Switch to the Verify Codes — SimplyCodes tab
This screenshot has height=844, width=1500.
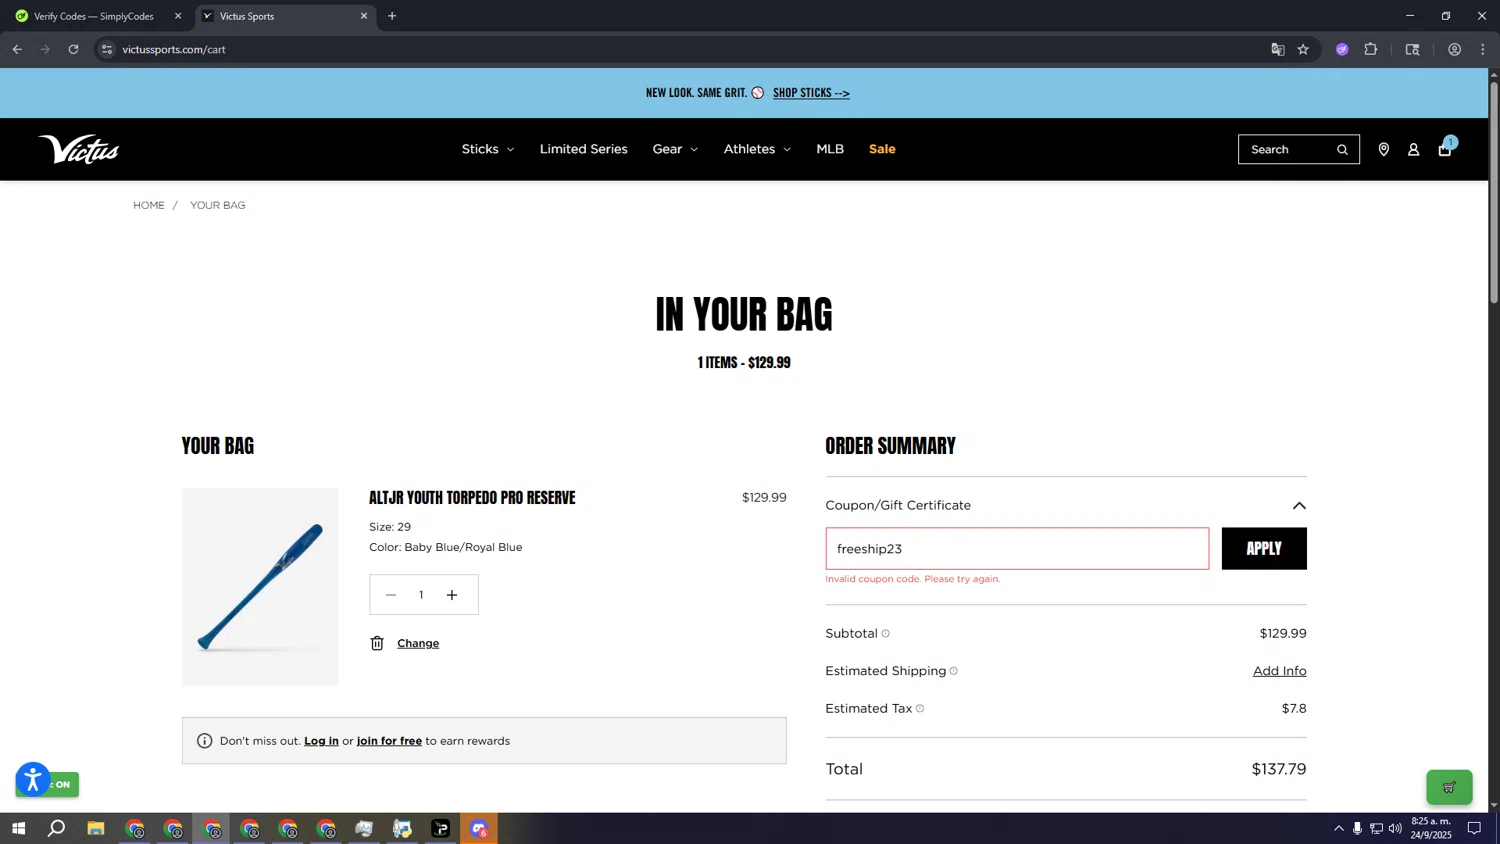(94, 16)
